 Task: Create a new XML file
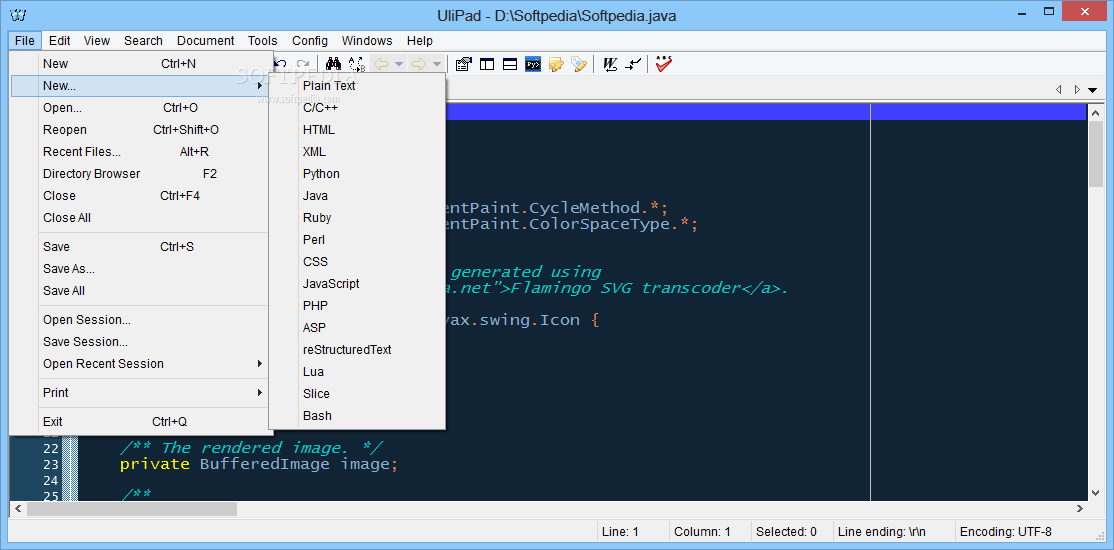pos(357,152)
